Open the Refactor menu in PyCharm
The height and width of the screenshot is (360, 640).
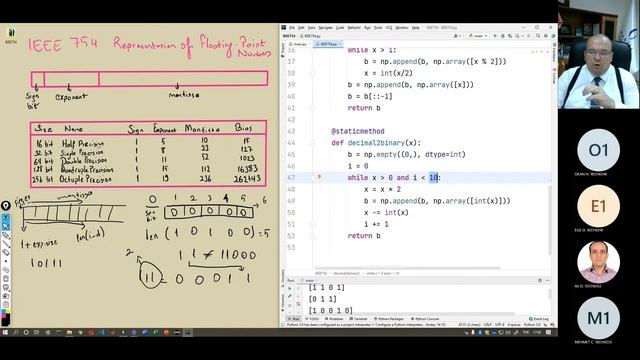354,28
